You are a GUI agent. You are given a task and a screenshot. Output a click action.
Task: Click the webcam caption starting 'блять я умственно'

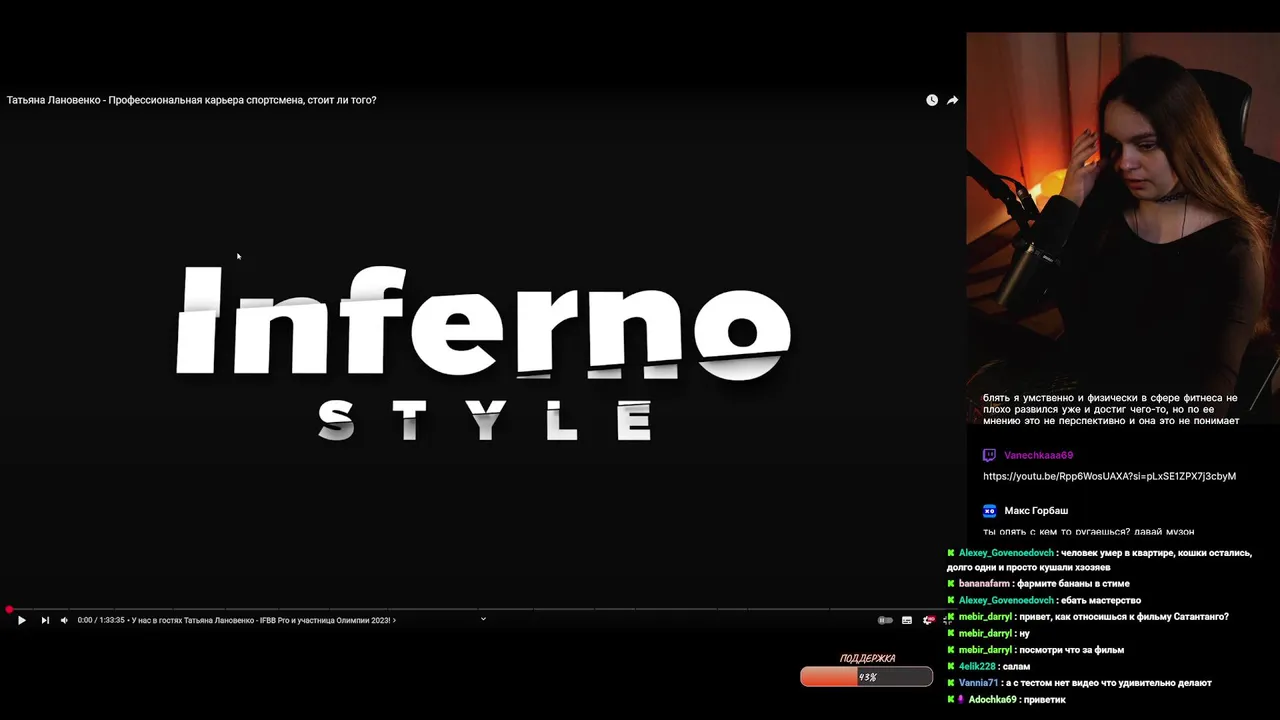1110,409
